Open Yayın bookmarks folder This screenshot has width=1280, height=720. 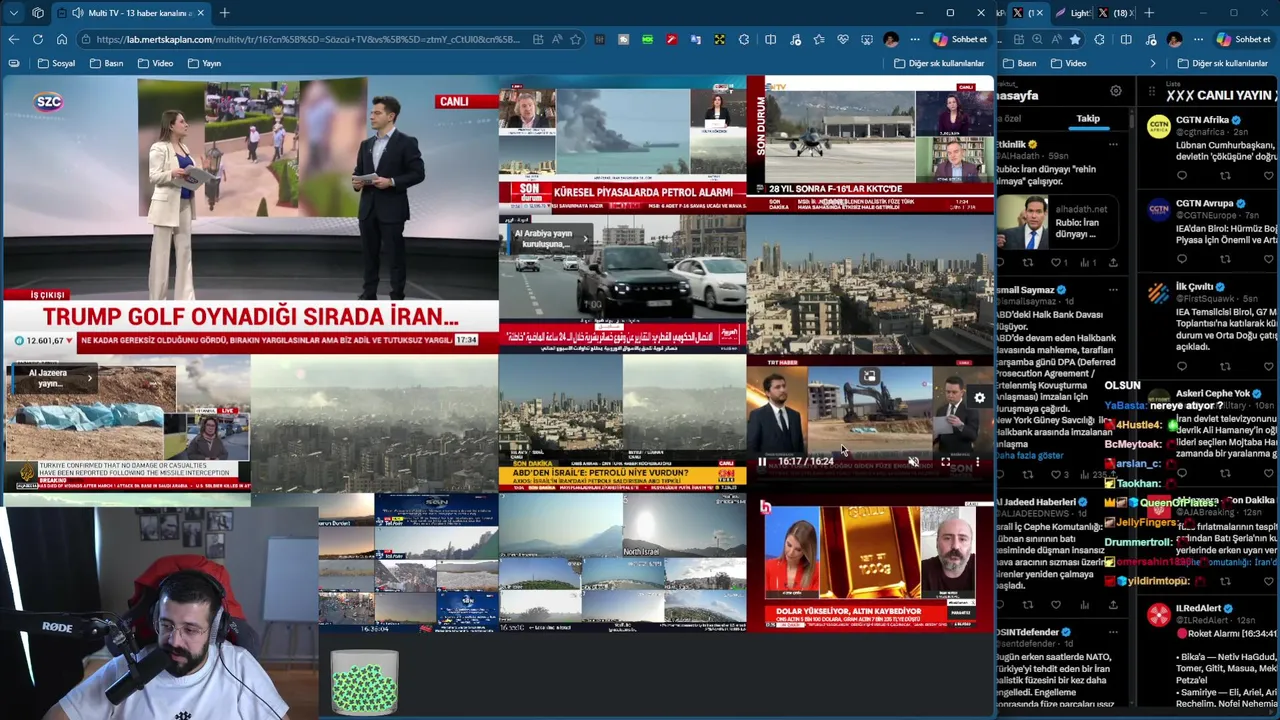204,63
